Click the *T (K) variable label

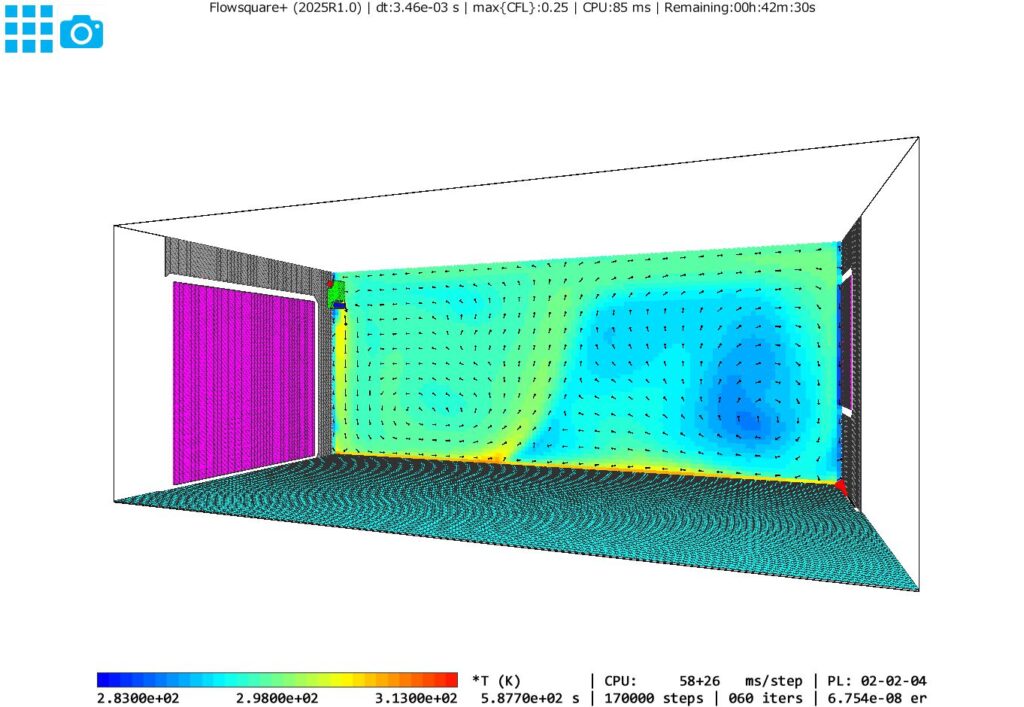tap(497, 680)
